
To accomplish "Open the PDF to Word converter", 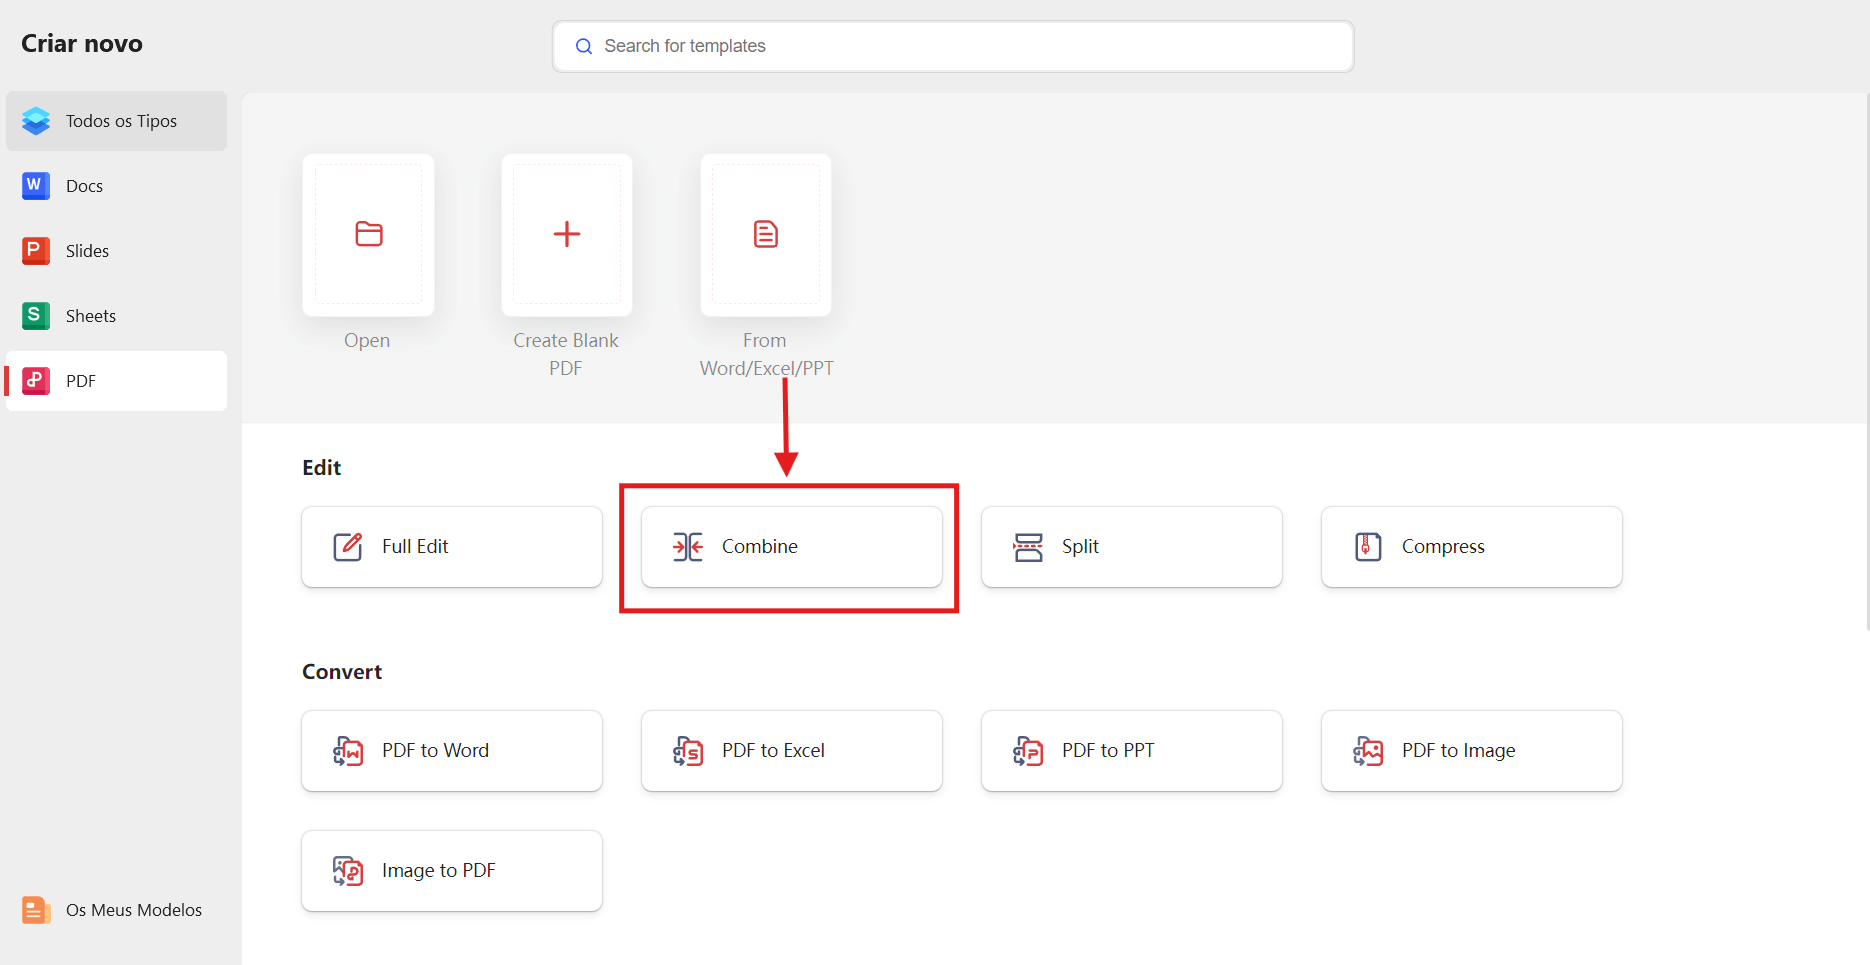I will tap(450, 750).
